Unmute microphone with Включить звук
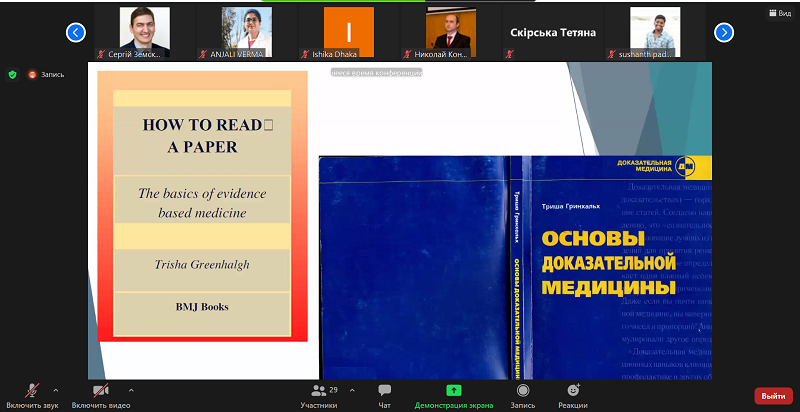Screen dimensions: 800x412 click(32, 396)
